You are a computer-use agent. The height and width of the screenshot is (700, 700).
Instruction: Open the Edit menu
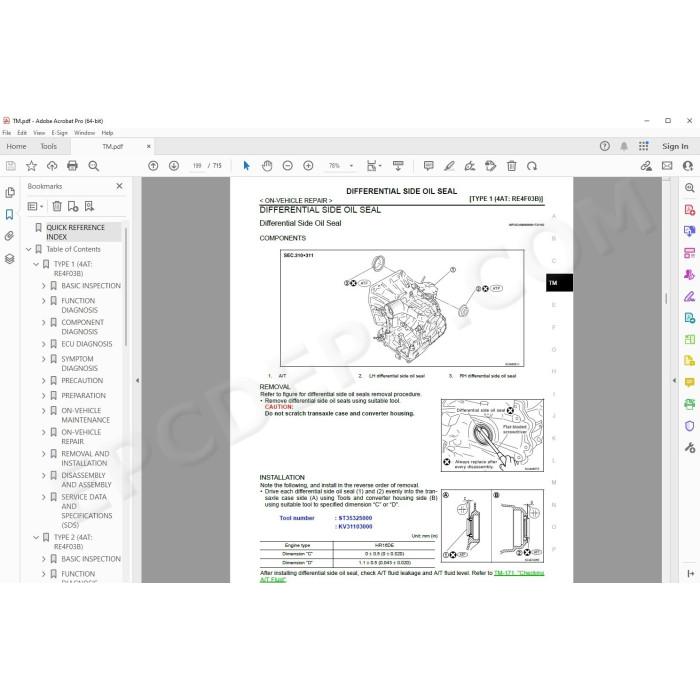pyautogui.click(x=22, y=133)
